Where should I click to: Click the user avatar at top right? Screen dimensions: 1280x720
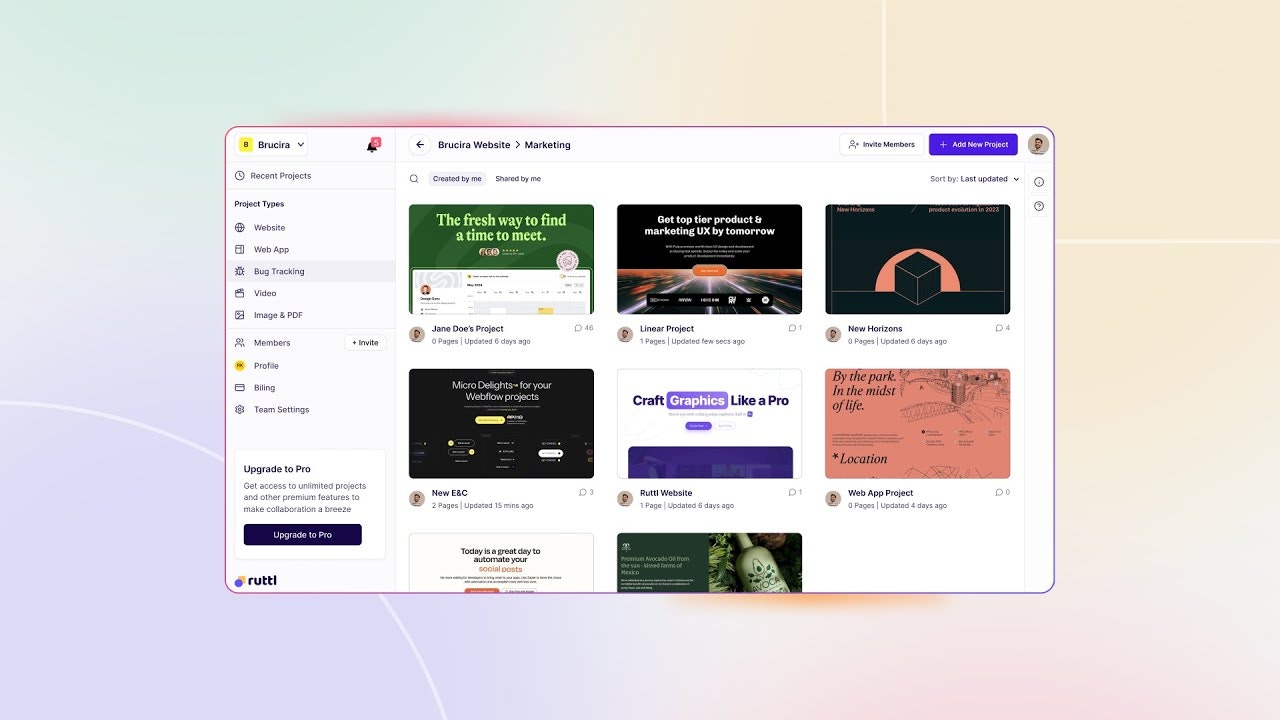click(x=1038, y=144)
